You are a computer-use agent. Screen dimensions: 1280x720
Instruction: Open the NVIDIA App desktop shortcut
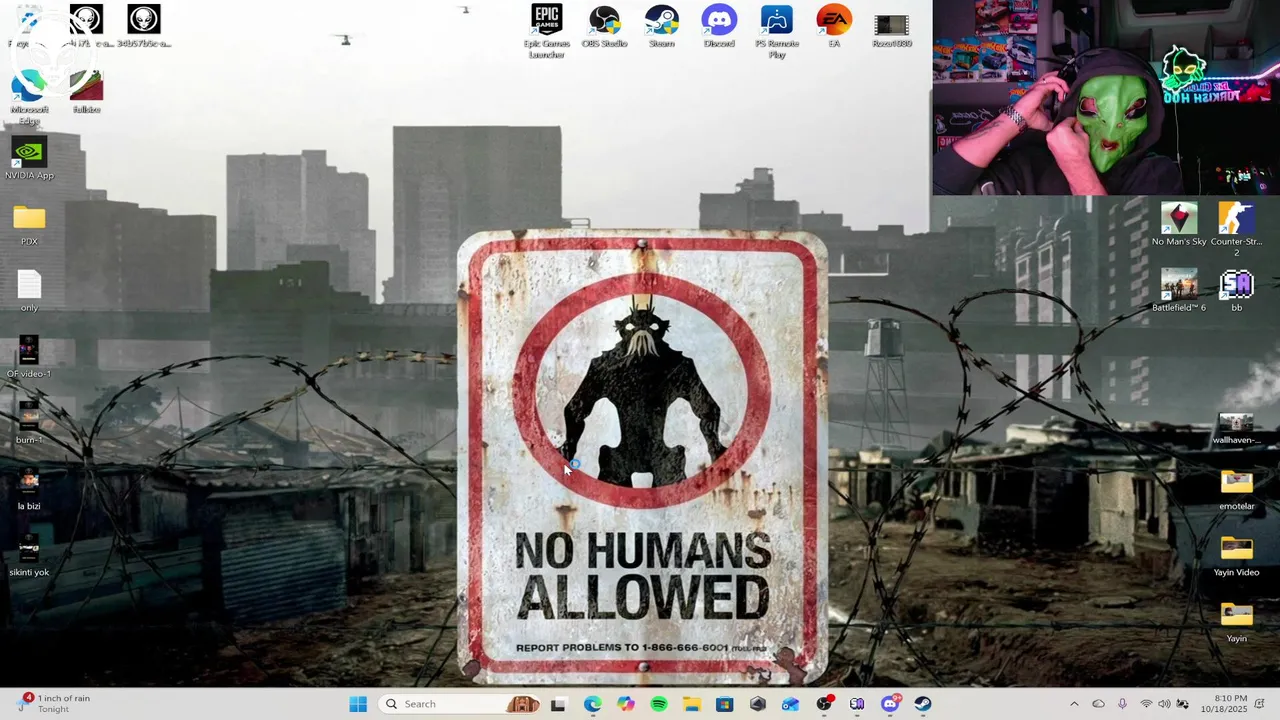coord(29,158)
